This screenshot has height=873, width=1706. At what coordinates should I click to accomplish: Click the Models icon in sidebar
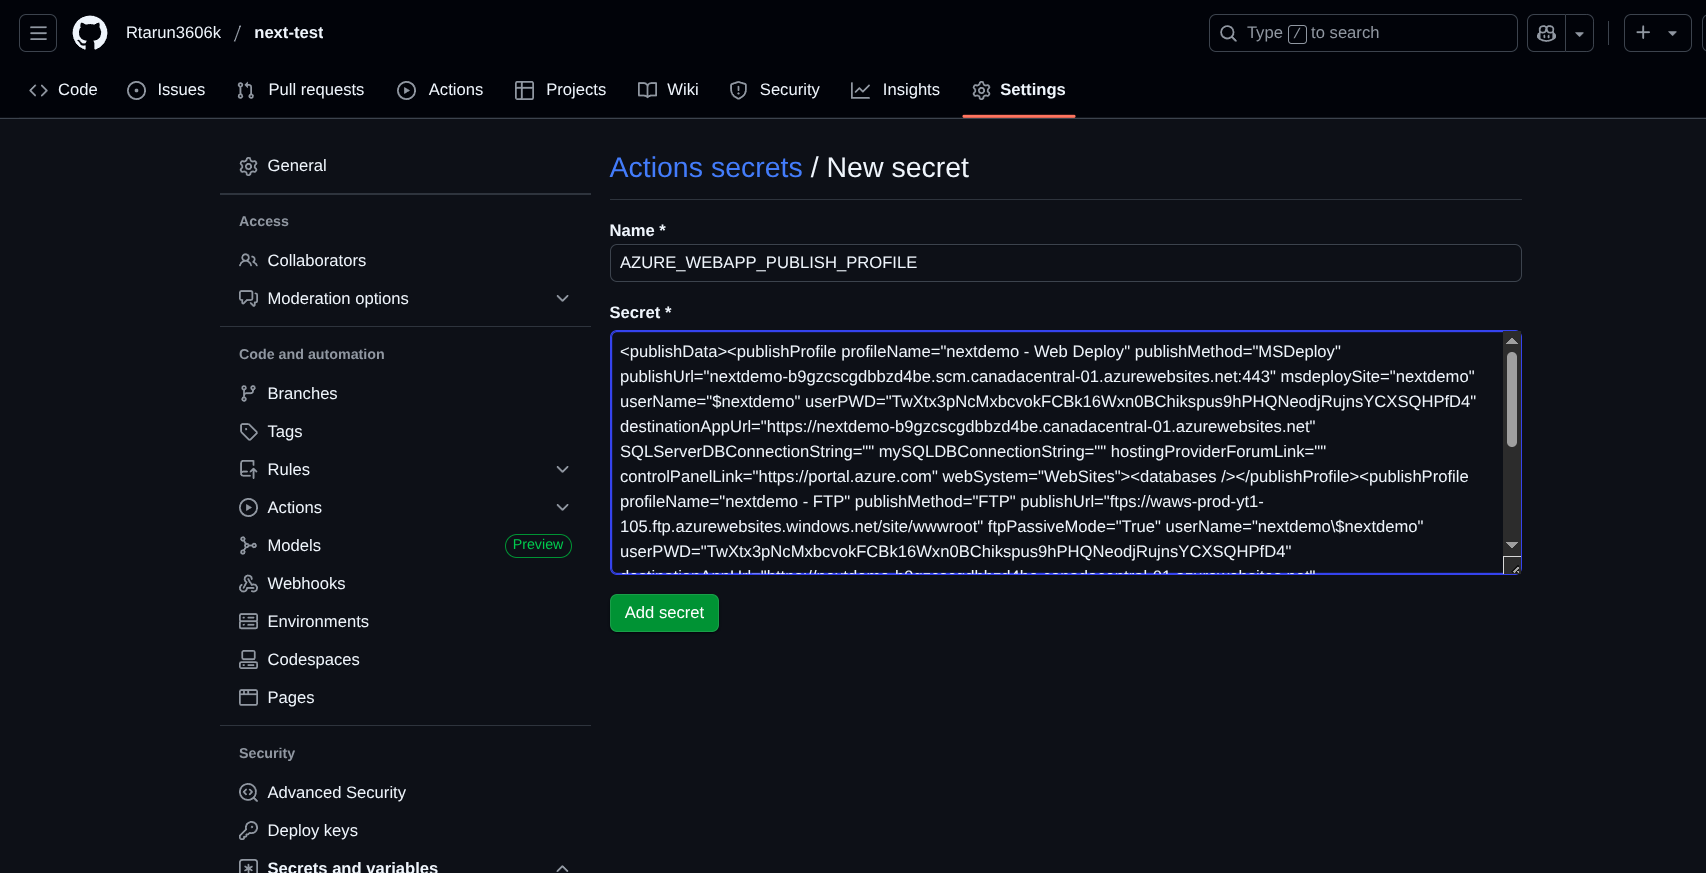(x=249, y=546)
